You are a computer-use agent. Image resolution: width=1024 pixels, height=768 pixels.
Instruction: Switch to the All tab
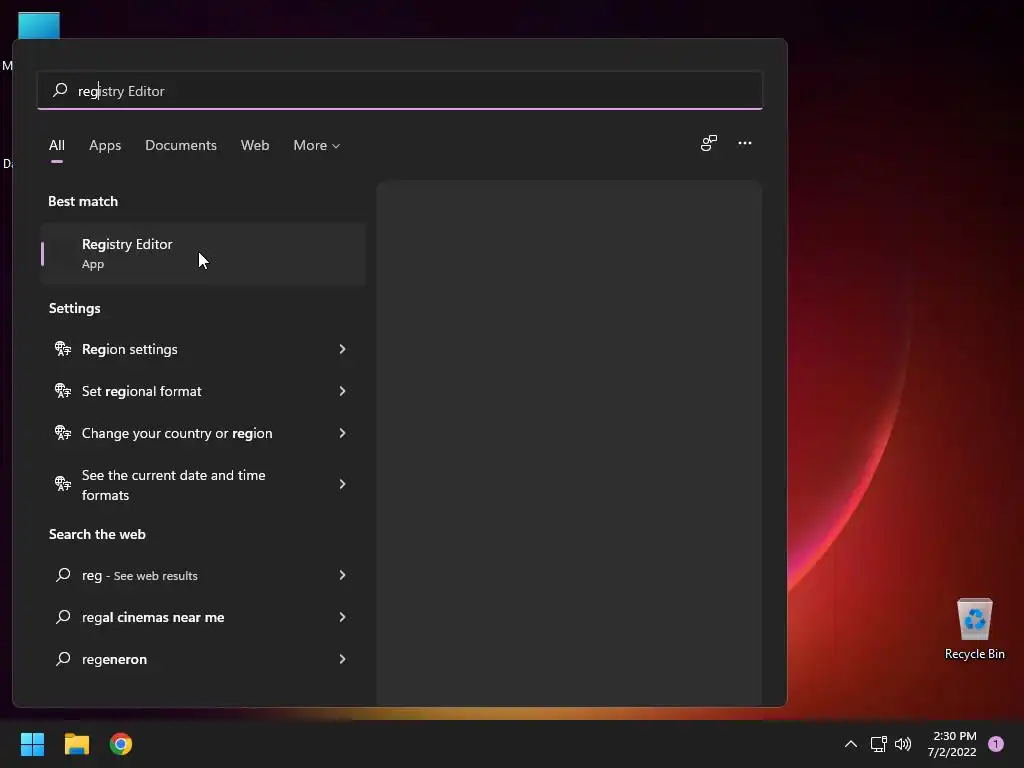click(57, 146)
